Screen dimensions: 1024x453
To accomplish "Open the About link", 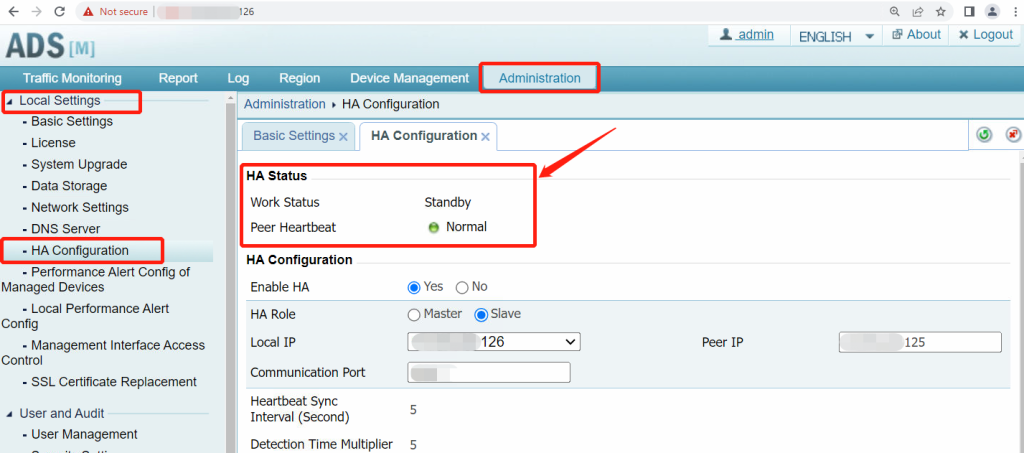I will click(917, 35).
